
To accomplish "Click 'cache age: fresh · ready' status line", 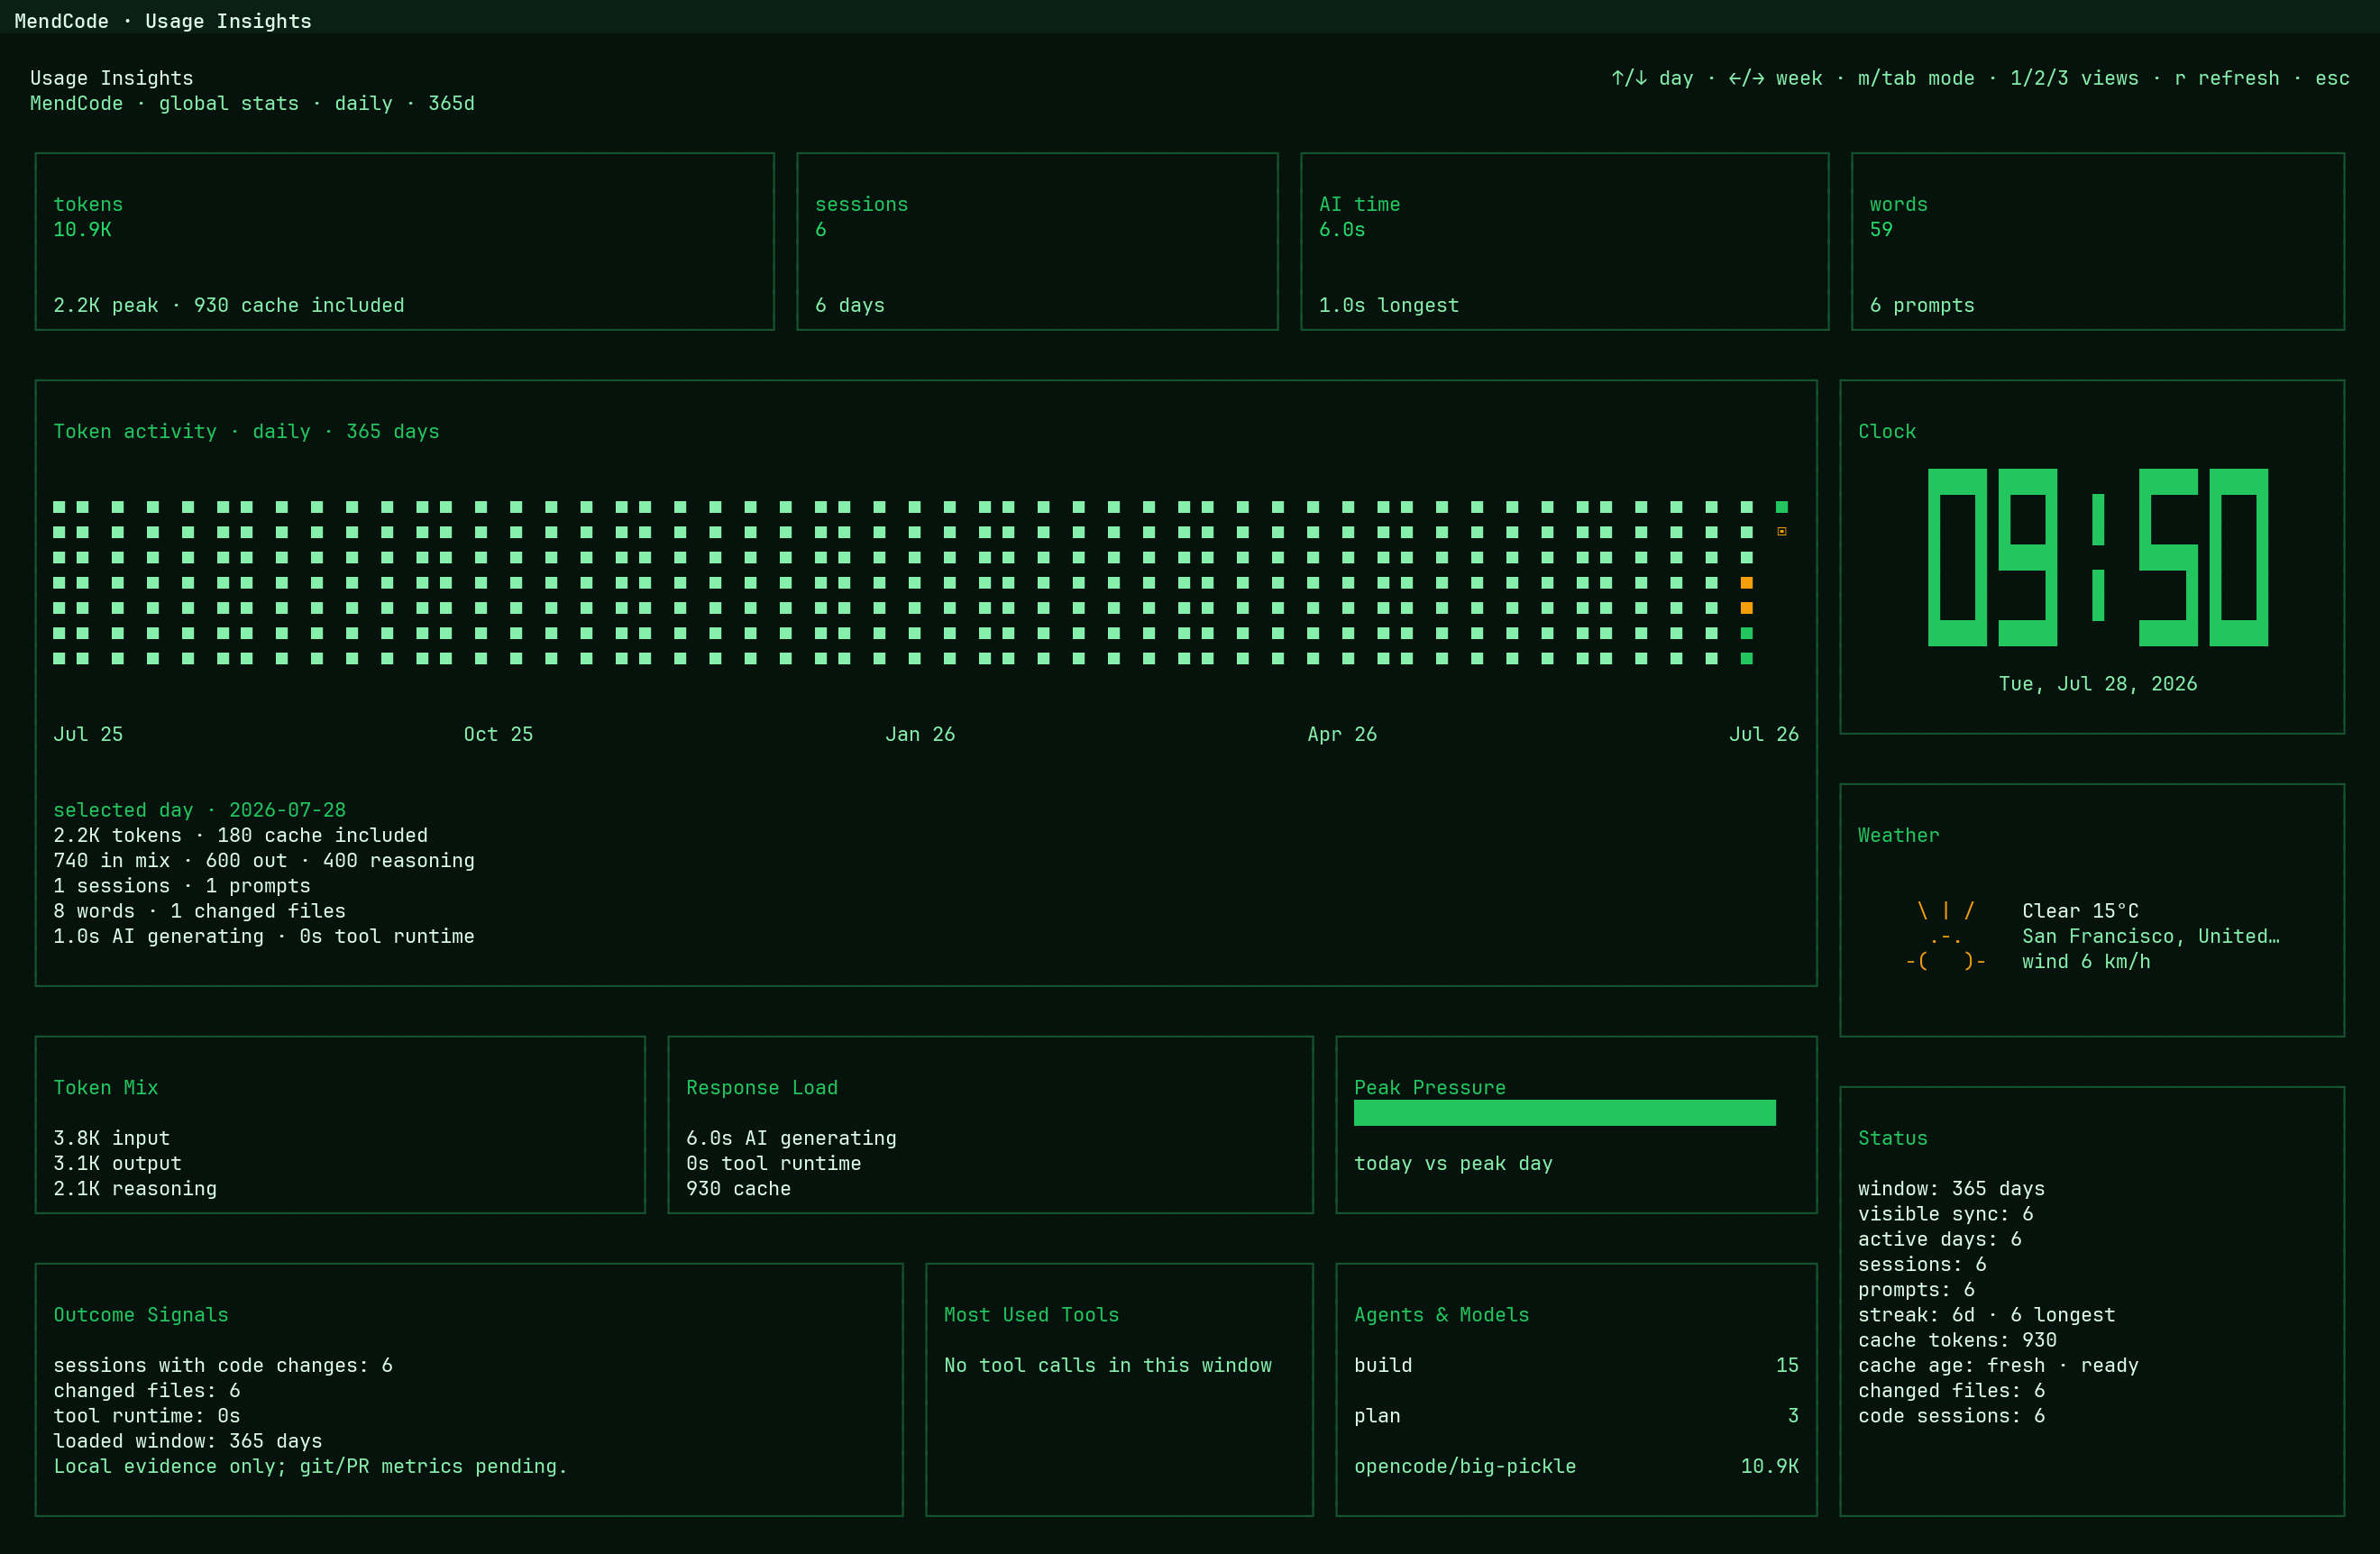I will point(1998,1365).
